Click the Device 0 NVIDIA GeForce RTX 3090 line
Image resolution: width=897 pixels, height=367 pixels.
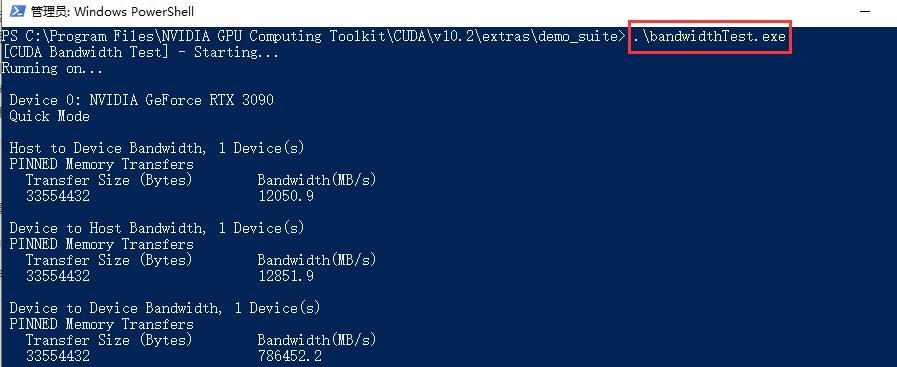pos(142,101)
